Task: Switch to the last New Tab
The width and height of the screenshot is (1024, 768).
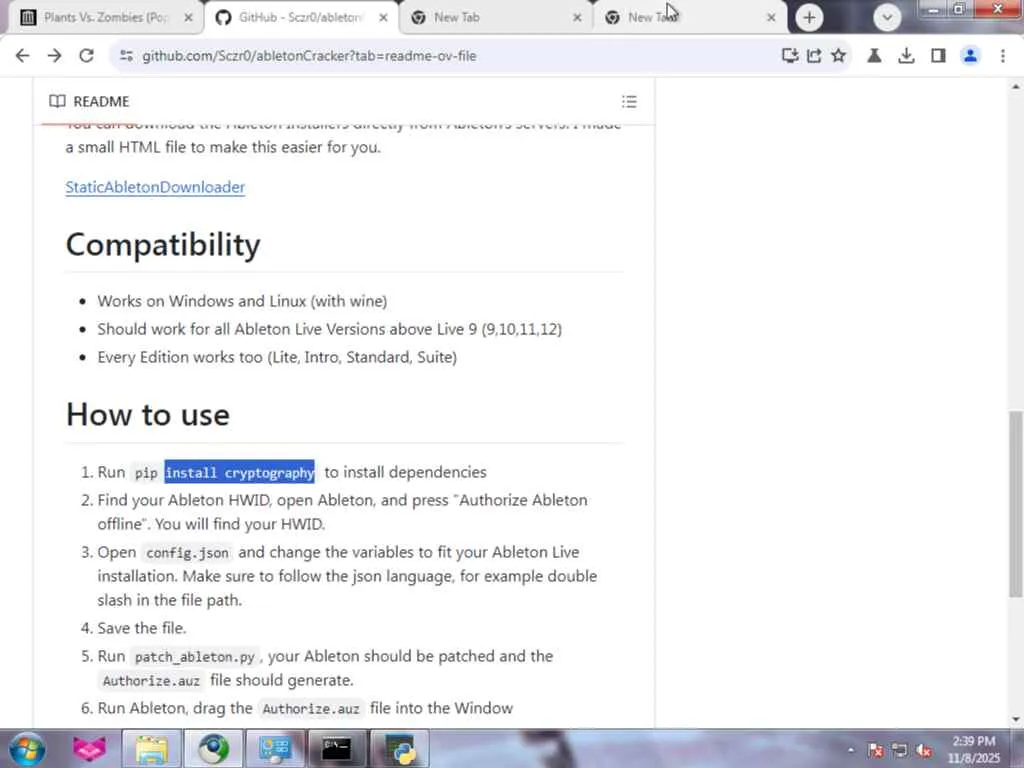Action: click(x=689, y=18)
